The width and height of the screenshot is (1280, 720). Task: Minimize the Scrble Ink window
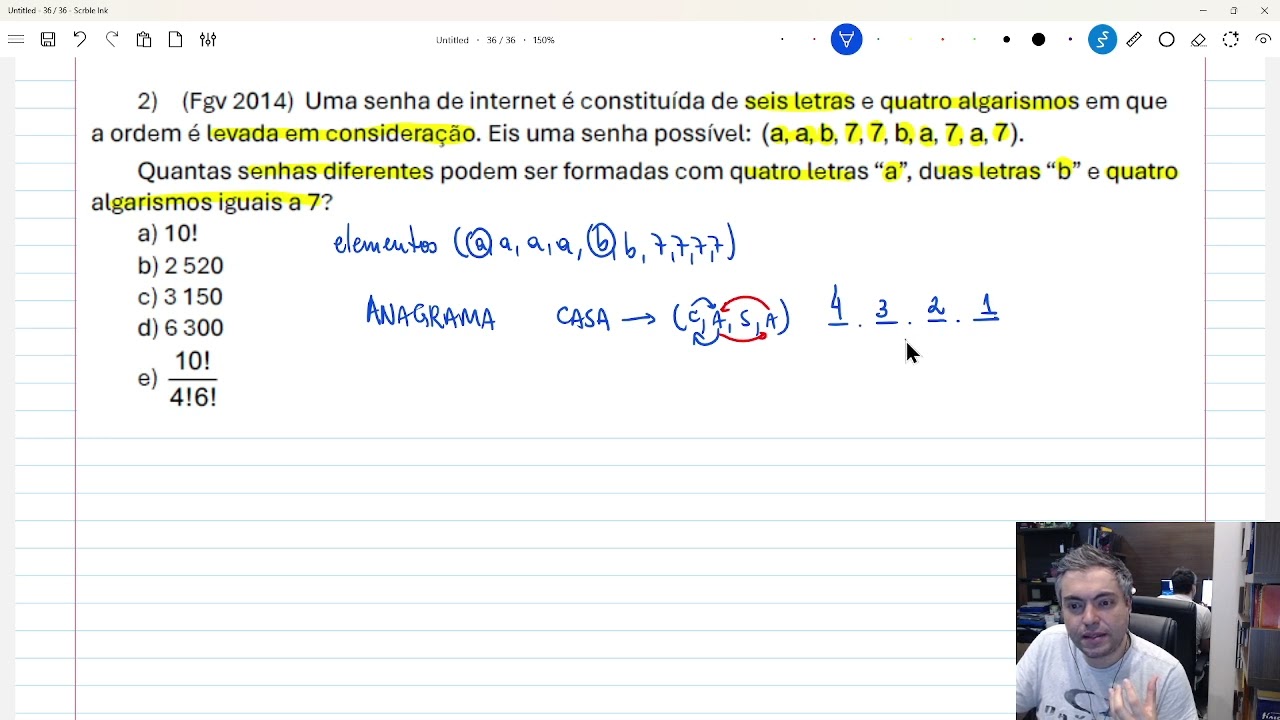click(1202, 10)
